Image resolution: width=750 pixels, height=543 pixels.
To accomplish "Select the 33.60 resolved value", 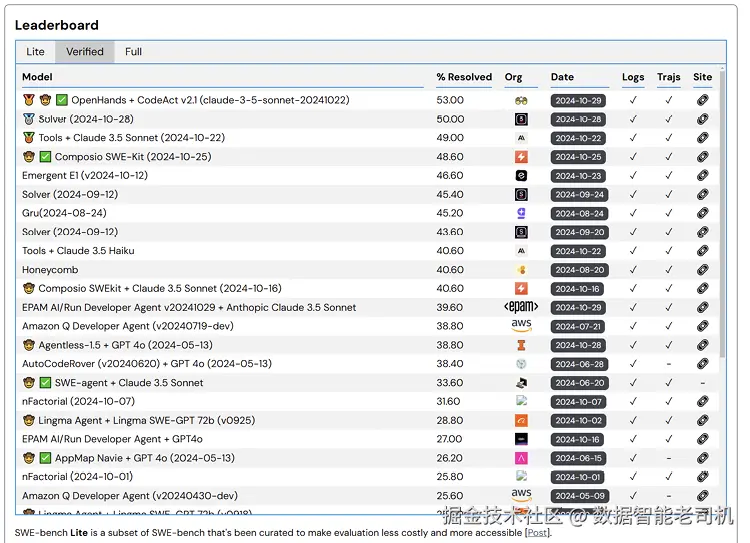I will coord(450,383).
